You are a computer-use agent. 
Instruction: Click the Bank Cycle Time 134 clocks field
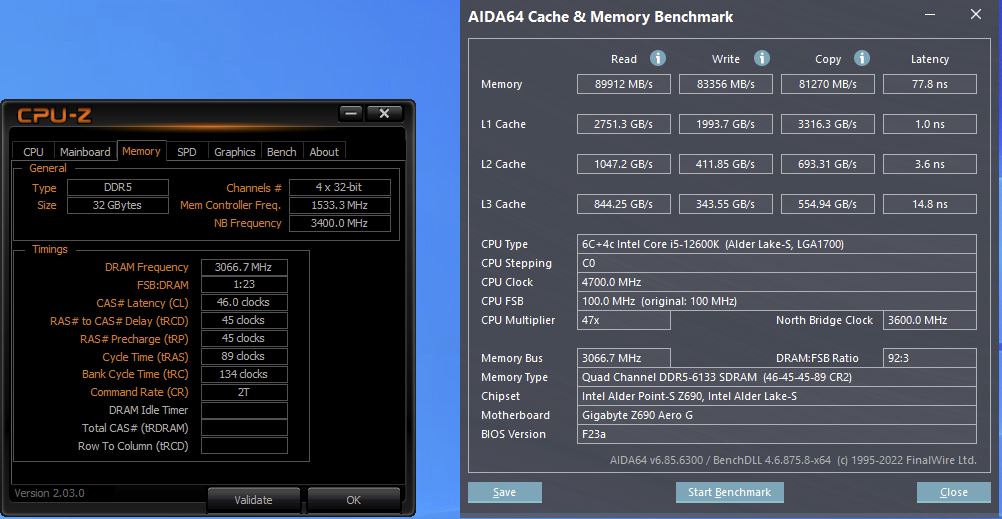244,374
